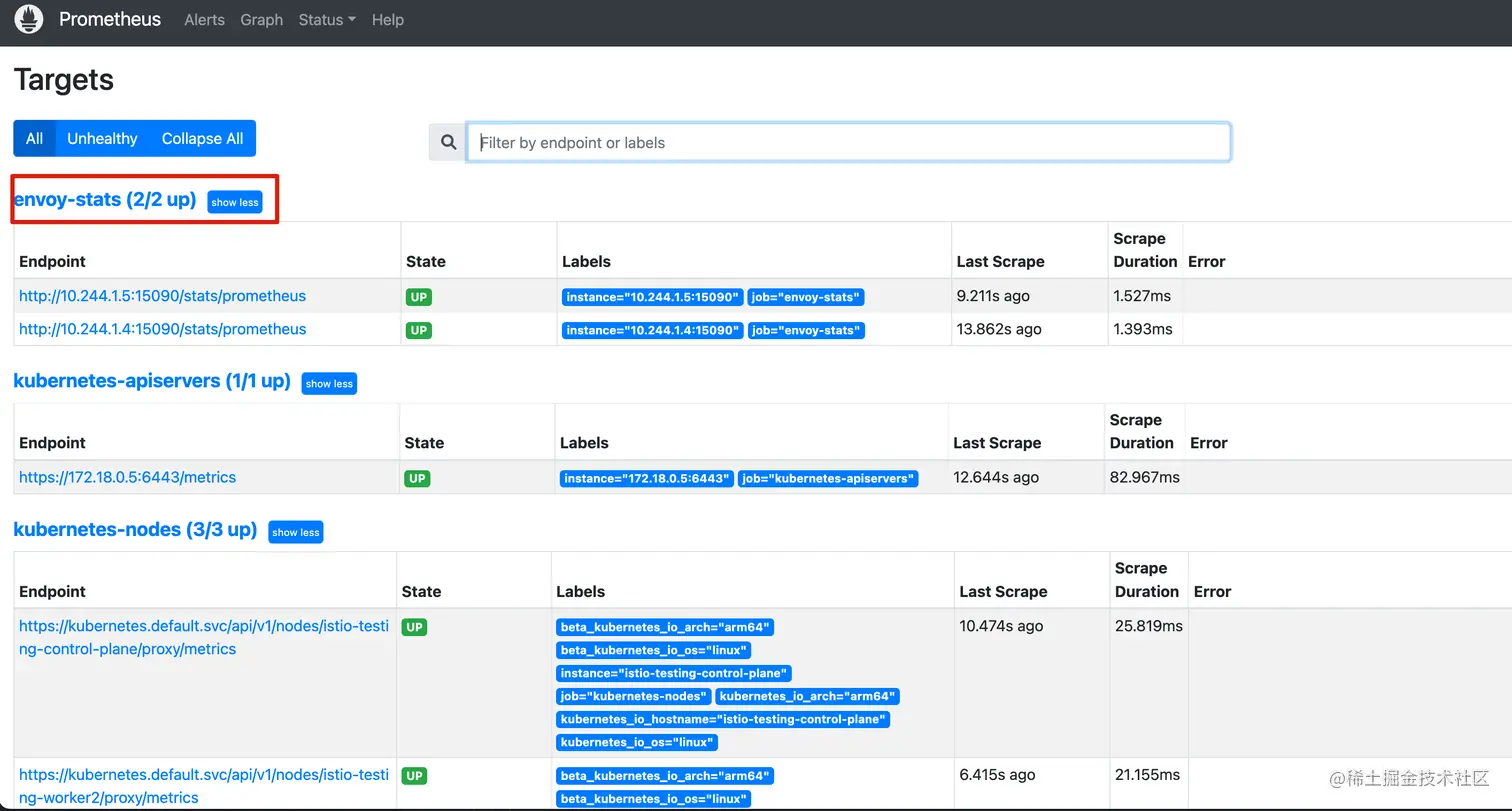This screenshot has height=811, width=1512.
Task: Click the 13.862s ago last scrape value
Action: click(x=999, y=329)
